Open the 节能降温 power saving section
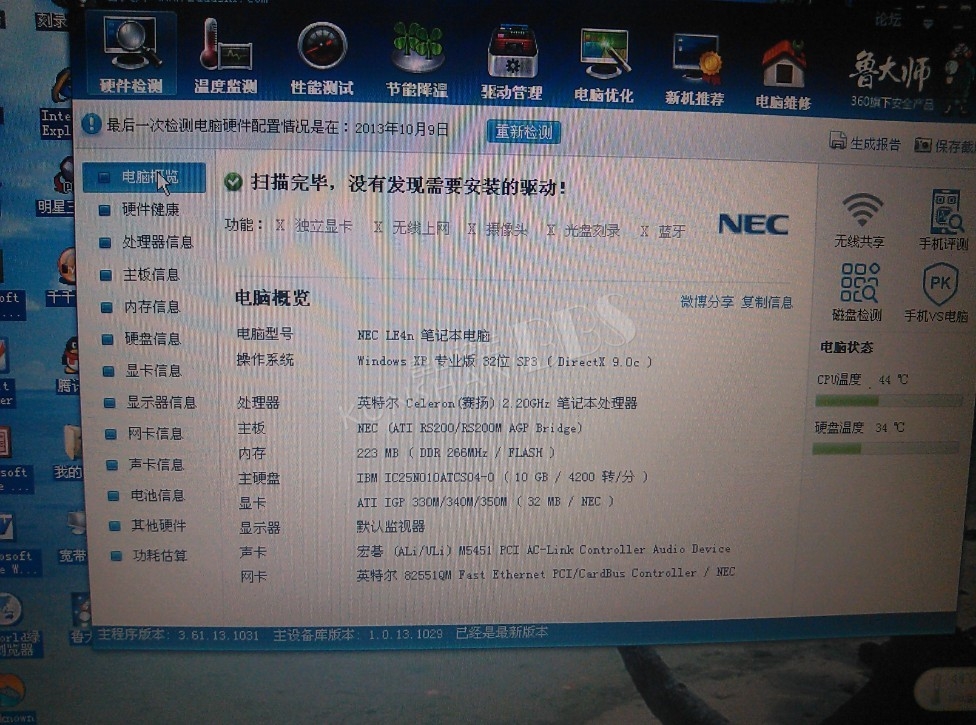 [x=417, y=60]
